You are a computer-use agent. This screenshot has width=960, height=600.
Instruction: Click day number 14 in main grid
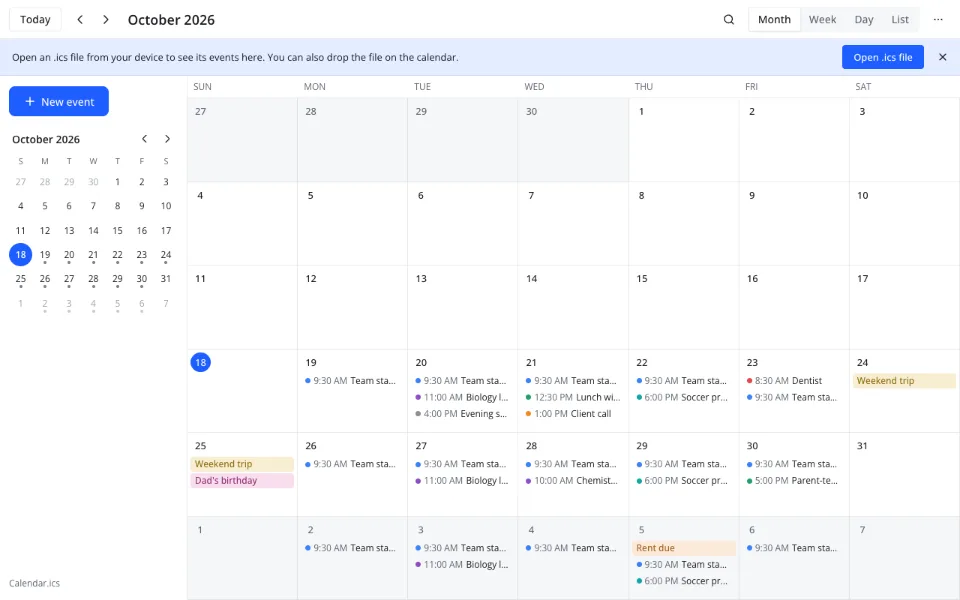tap(531, 279)
